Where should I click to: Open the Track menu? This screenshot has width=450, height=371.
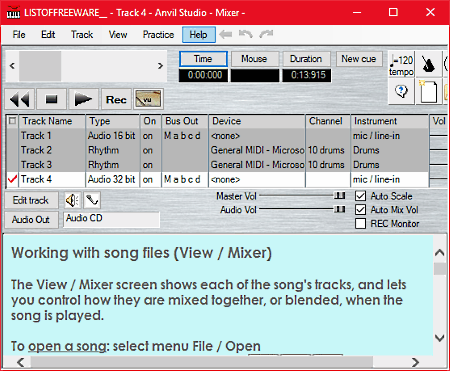(x=82, y=35)
